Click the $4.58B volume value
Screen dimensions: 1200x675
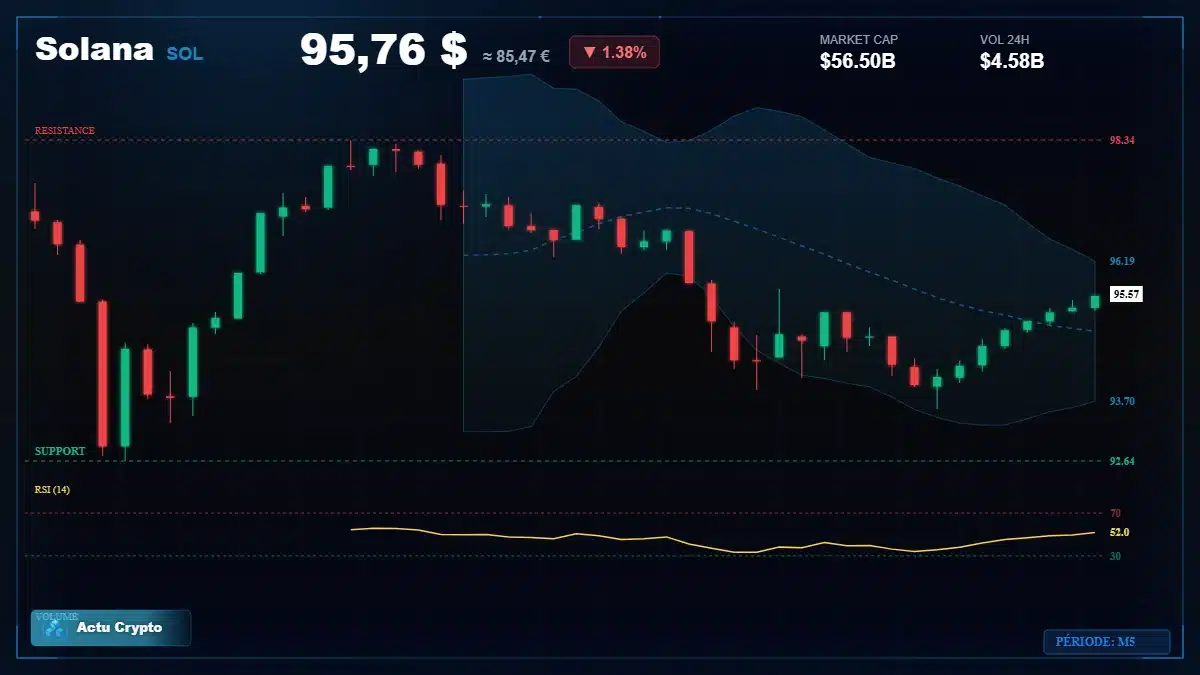(1012, 61)
